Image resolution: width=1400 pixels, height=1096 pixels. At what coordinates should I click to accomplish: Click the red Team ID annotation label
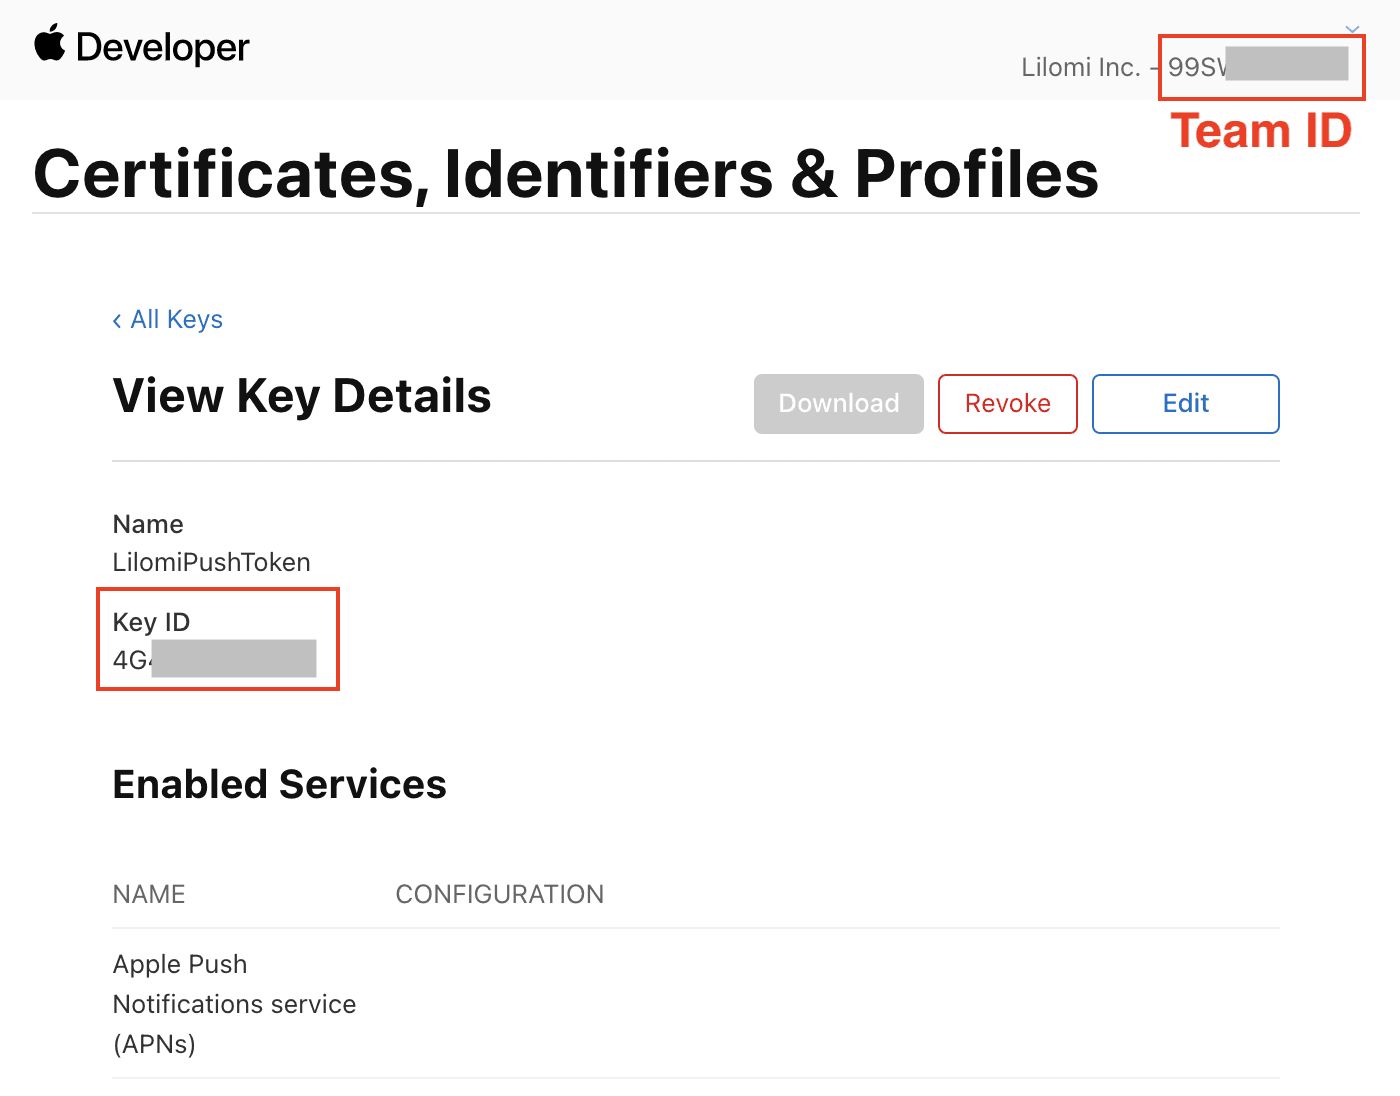coord(1261,131)
